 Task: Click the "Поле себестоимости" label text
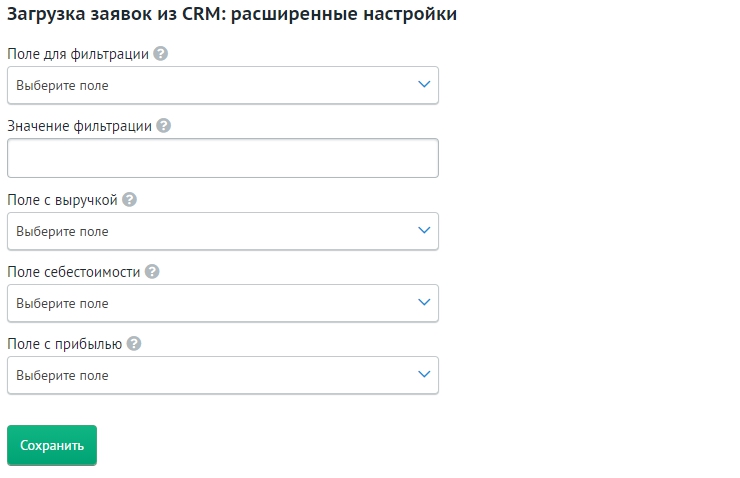[73, 271]
